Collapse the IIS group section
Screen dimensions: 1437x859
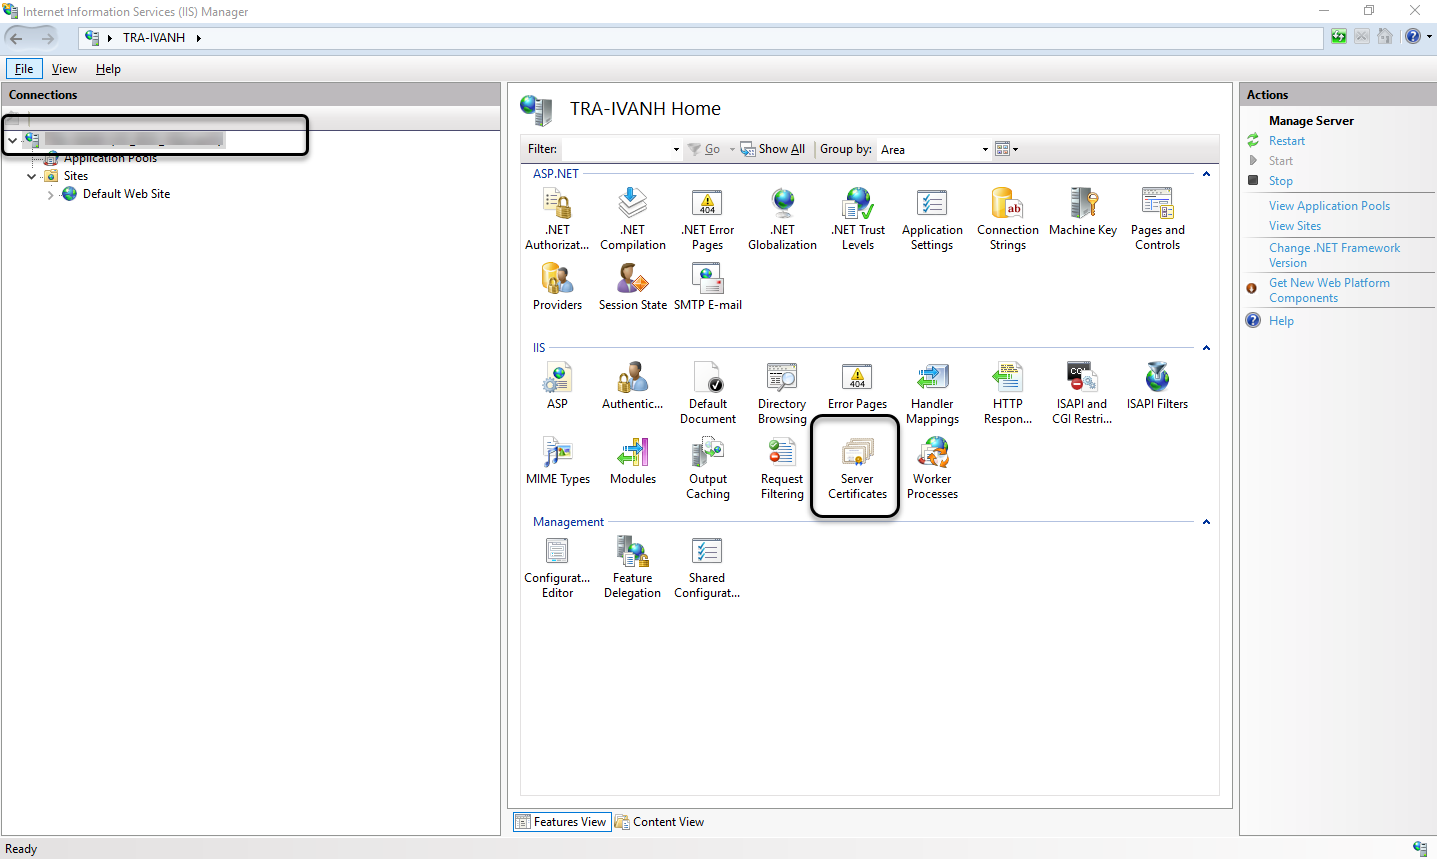pos(1206,348)
